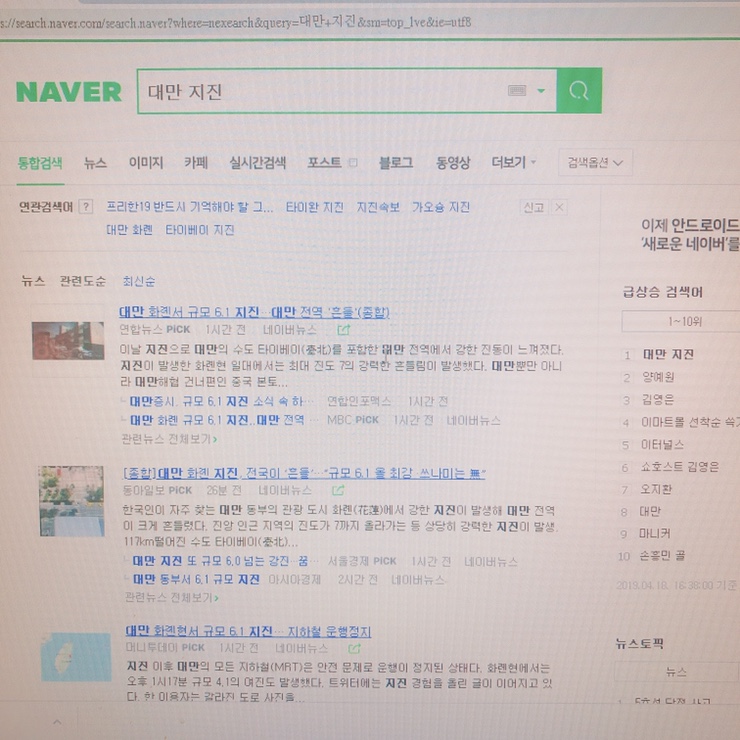Open external link icon next to 연합뉴스 네이버뉴스
Screen dimensions: 740x740
tap(344, 330)
